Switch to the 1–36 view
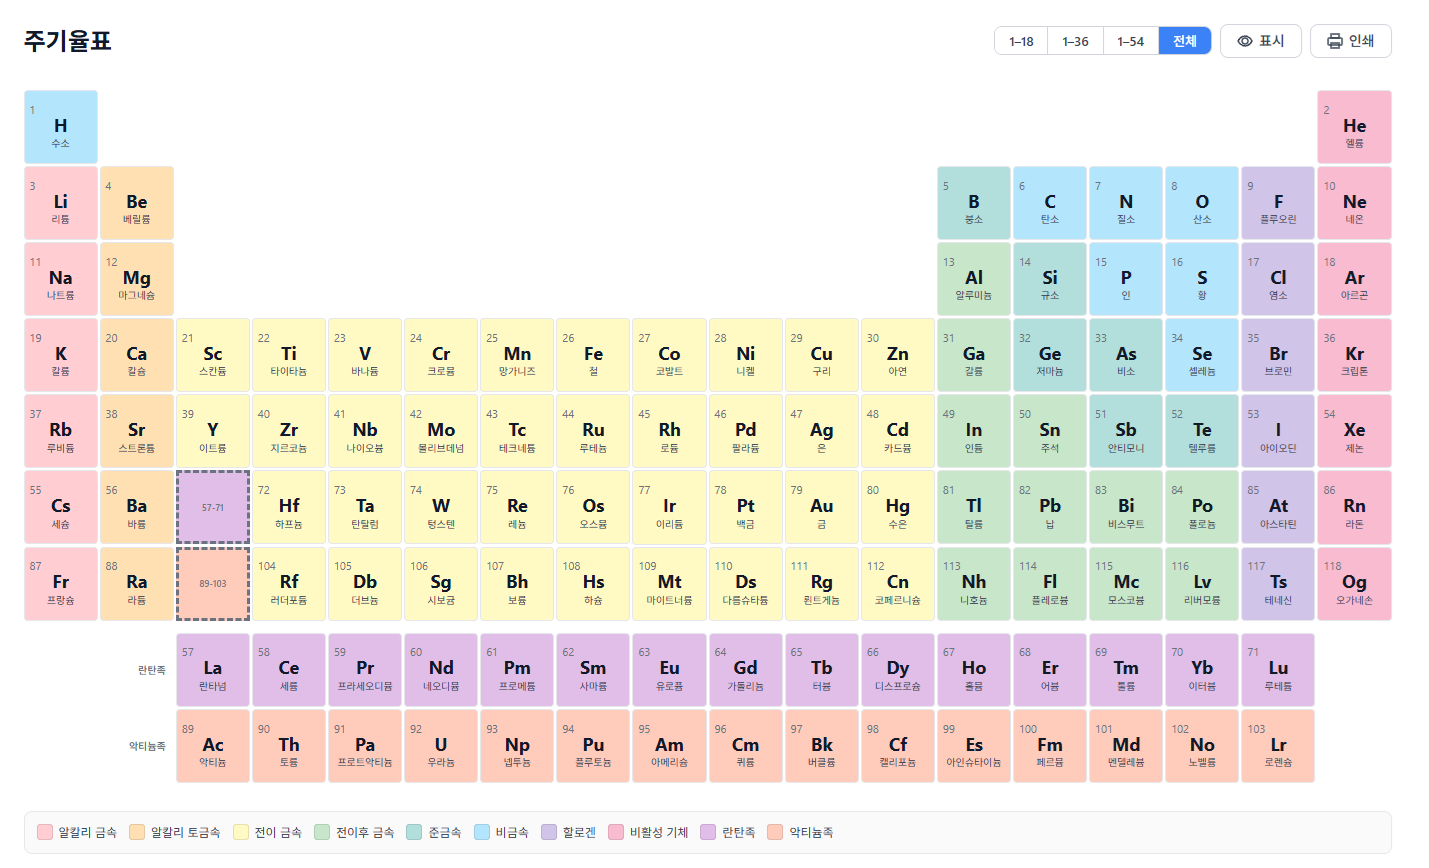Screen dimensions: 1429x868 [x=1074, y=40]
